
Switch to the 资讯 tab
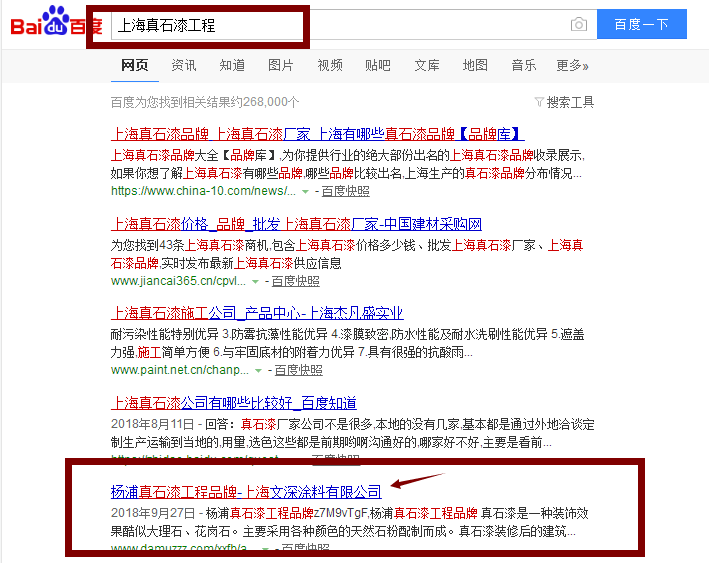(x=184, y=65)
